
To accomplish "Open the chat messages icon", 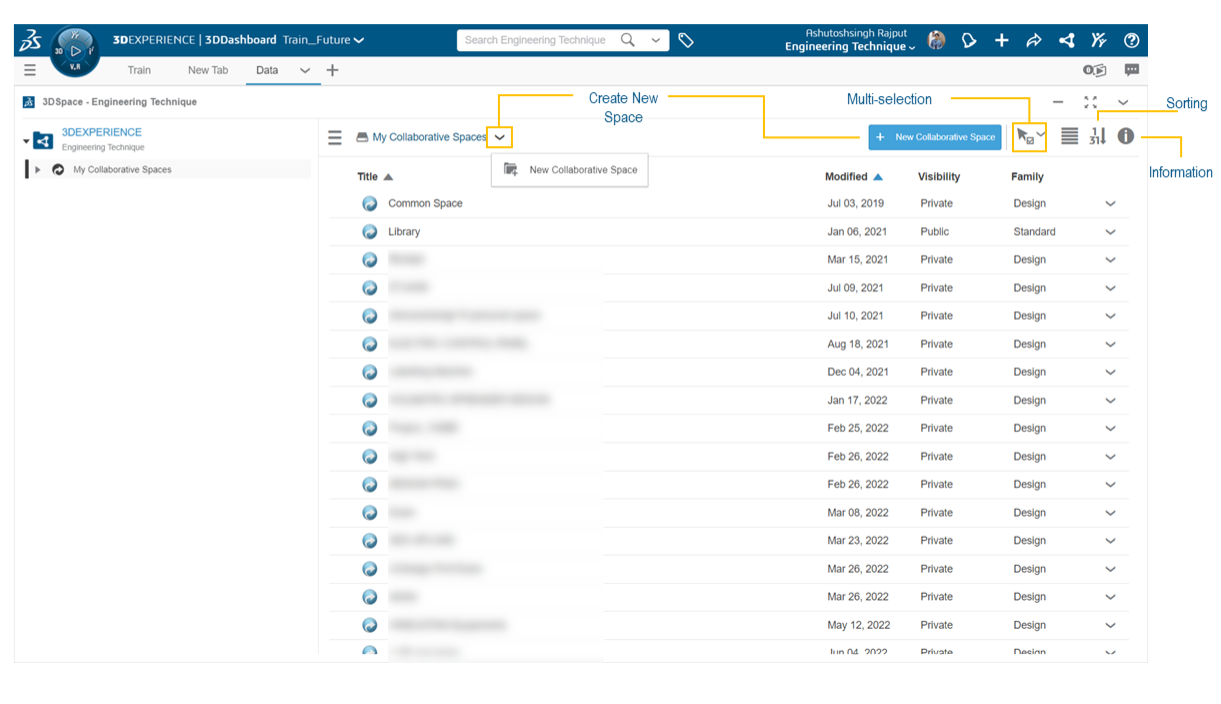I will pos(1131,70).
